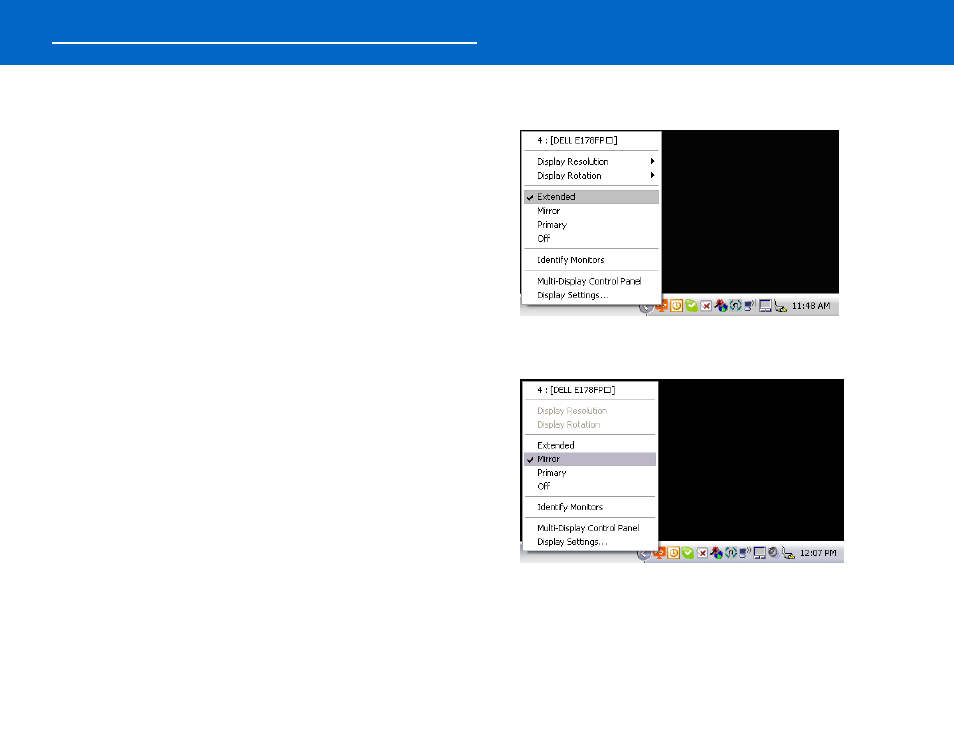
Task: Open Display Settings... in 12:07 PM menu
Action: click(x=590, y=542)
